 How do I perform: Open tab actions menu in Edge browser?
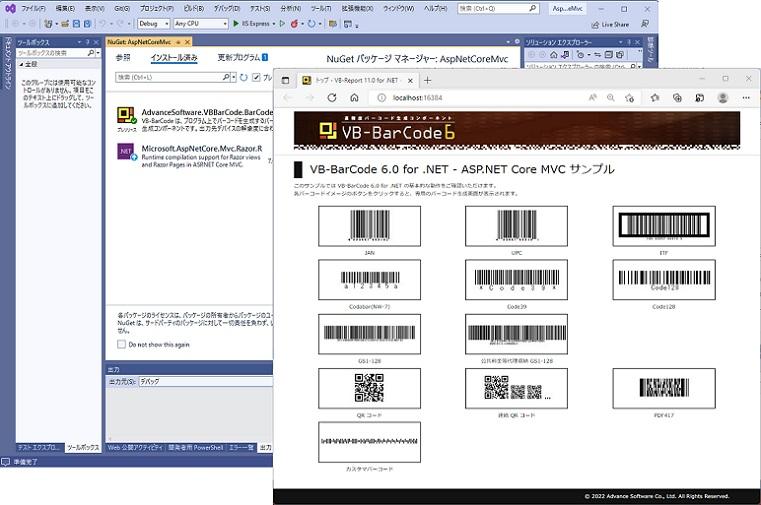click(285, 80)
